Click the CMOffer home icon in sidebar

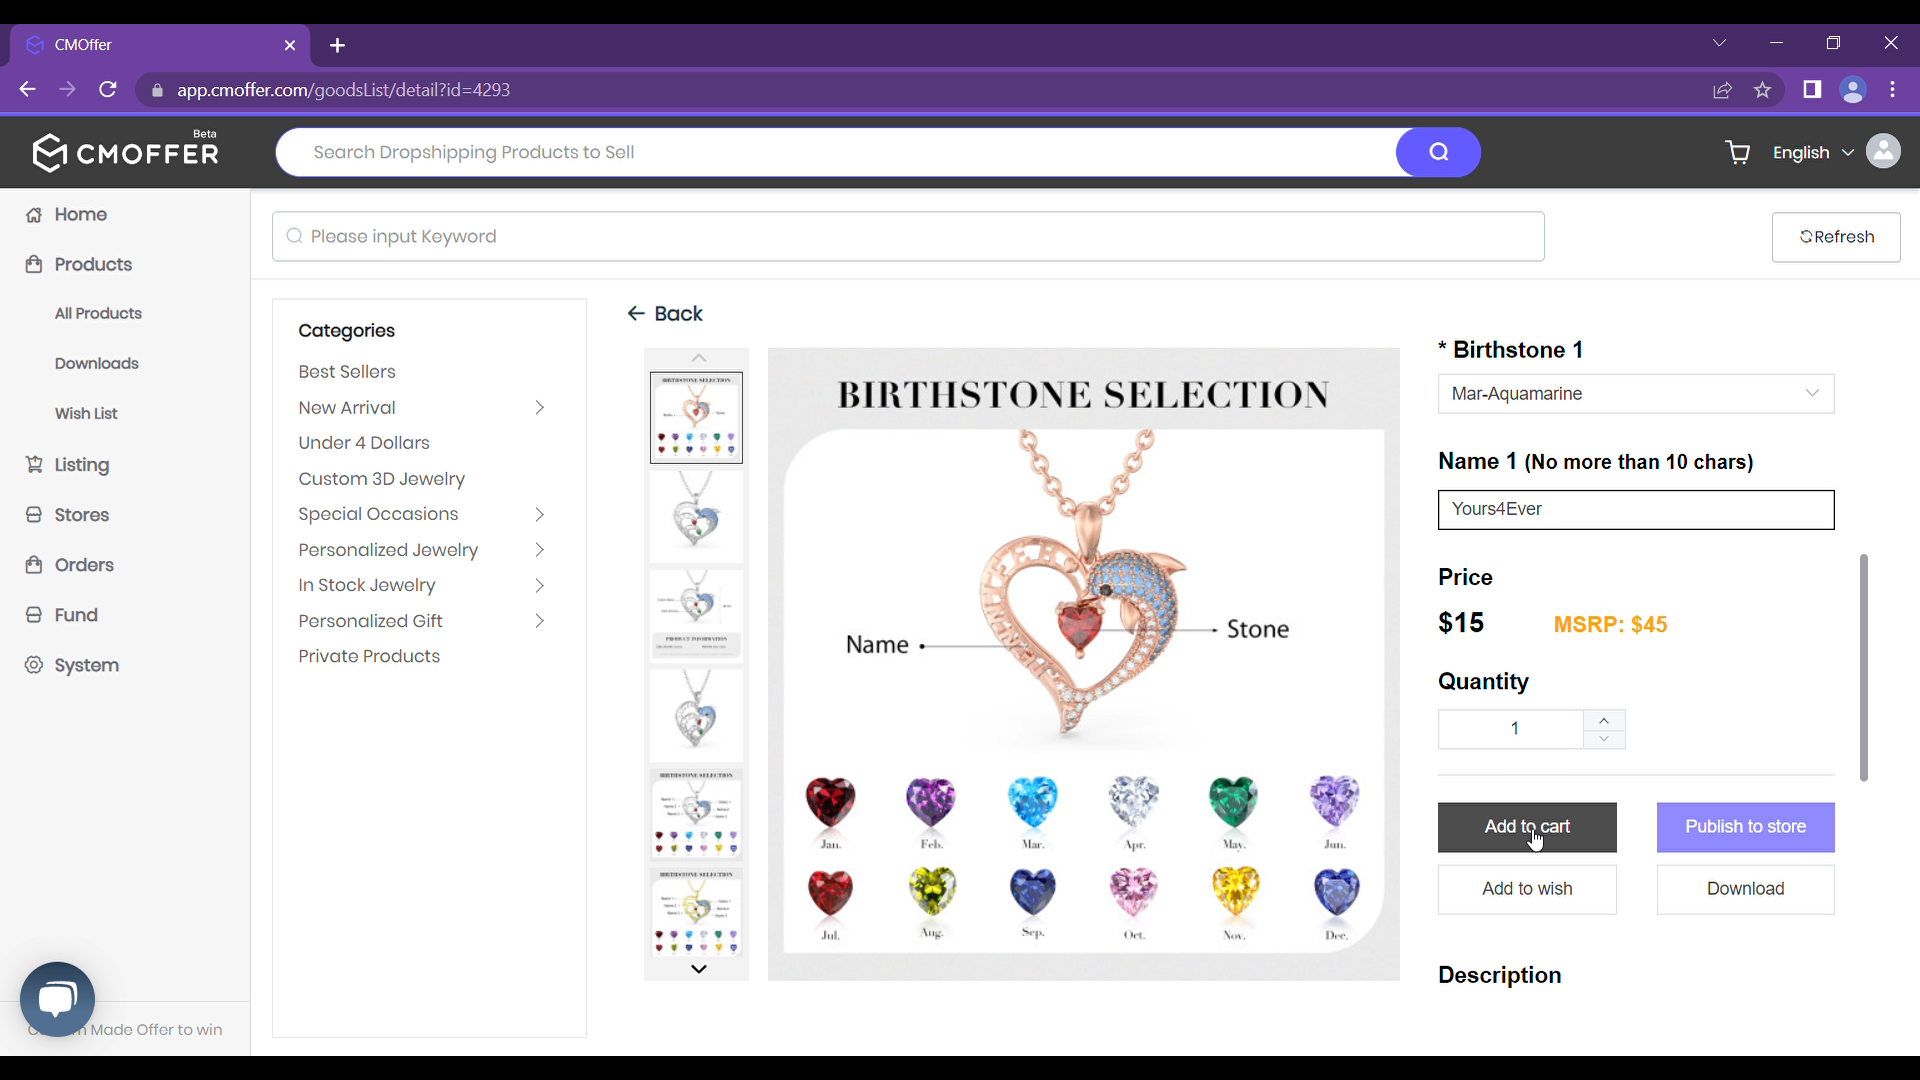point(33,214)
